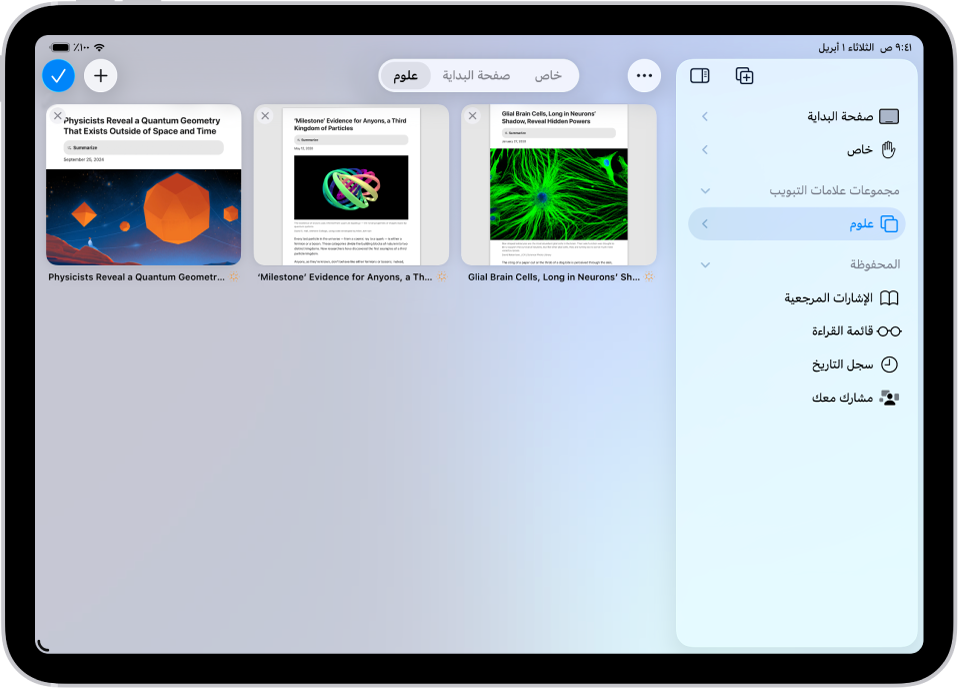Close the Milestone Evidence for Anyons tab
The image size is (960, 689).
pyautogui.click(x=265, y=115)
